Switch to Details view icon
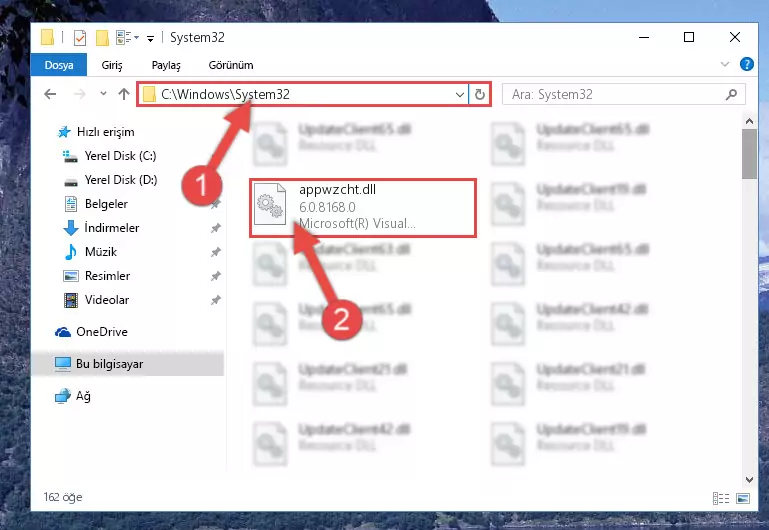Viewport: 769px width, 530px height. [720, 498]
